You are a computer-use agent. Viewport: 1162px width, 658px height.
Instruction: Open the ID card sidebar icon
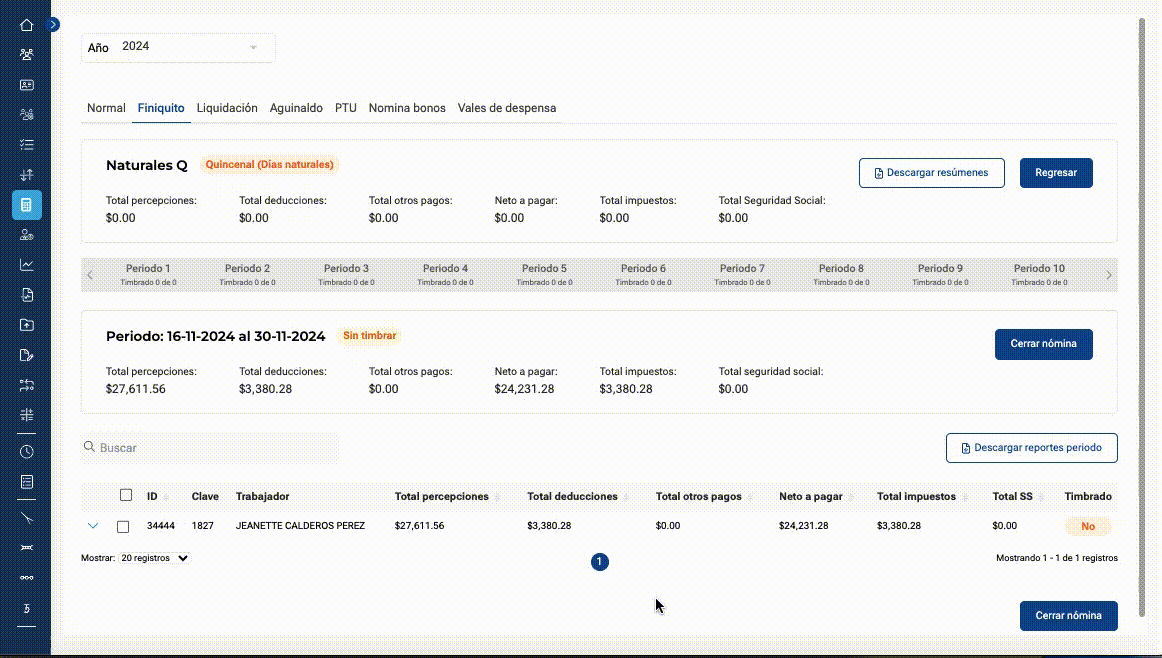pyautogui.click(x=27, y=85)
